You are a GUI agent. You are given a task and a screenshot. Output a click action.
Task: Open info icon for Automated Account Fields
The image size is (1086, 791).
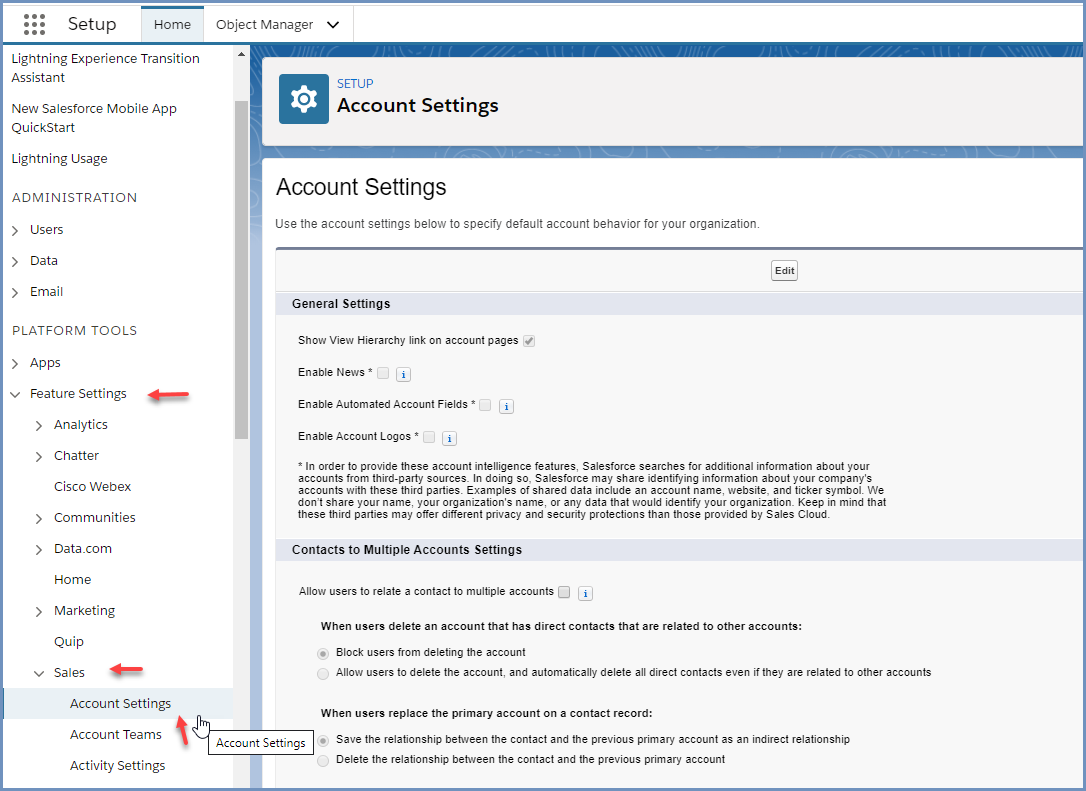click(506, 406)
